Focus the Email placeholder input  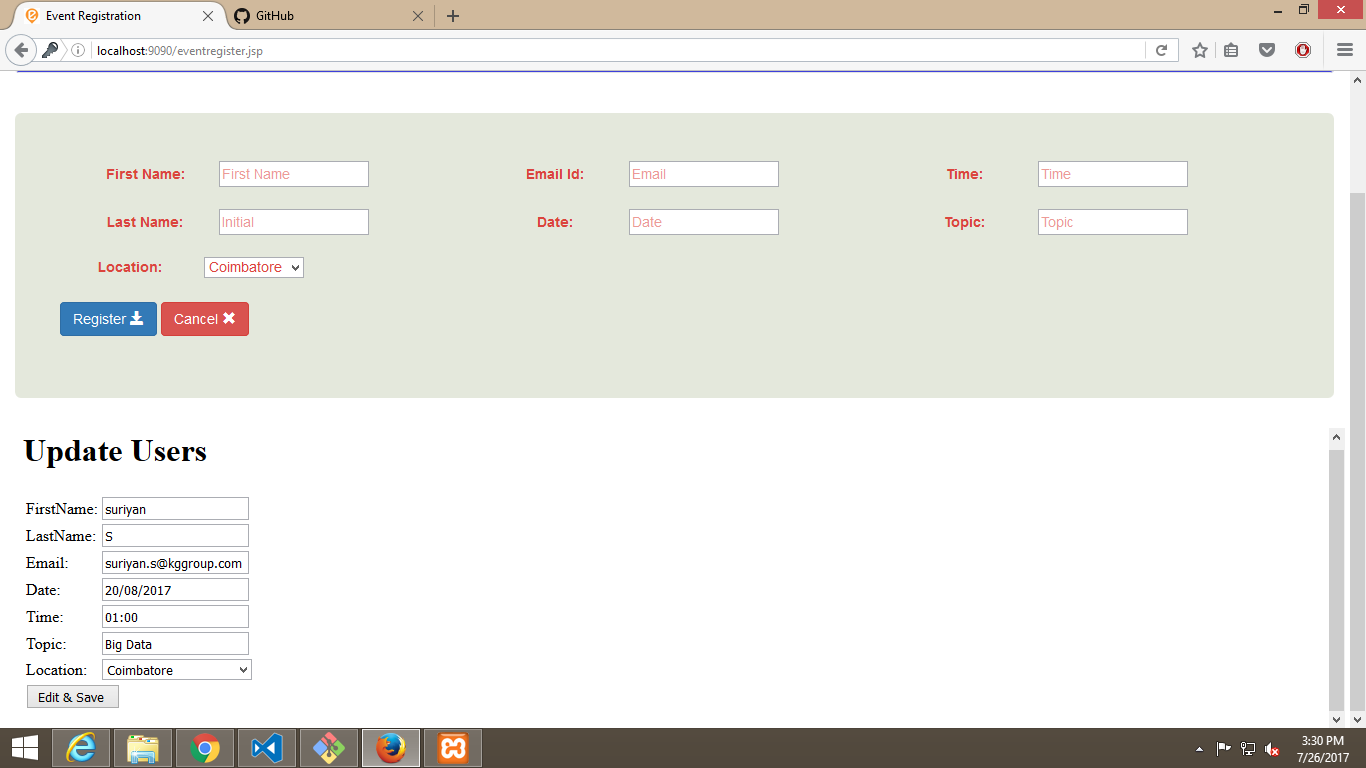coord(704,174)
